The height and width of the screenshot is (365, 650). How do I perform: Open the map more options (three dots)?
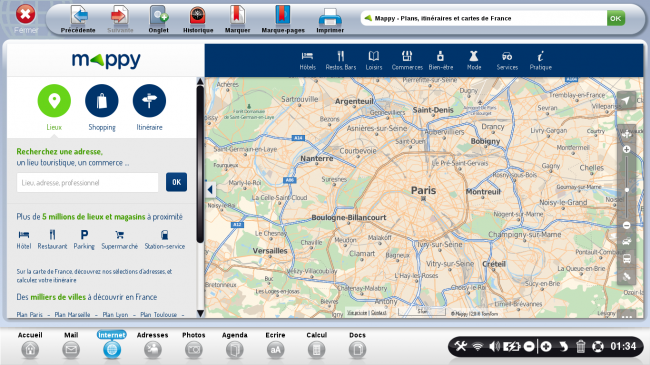(626, 315)
